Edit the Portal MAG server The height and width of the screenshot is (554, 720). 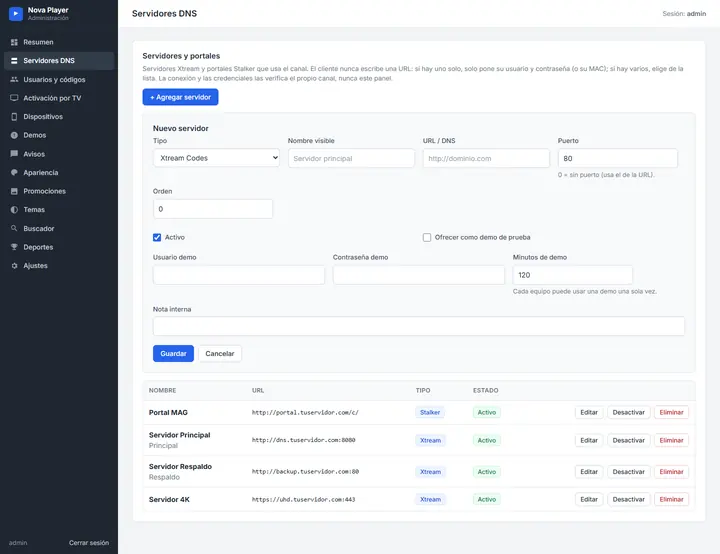point(589,413)
